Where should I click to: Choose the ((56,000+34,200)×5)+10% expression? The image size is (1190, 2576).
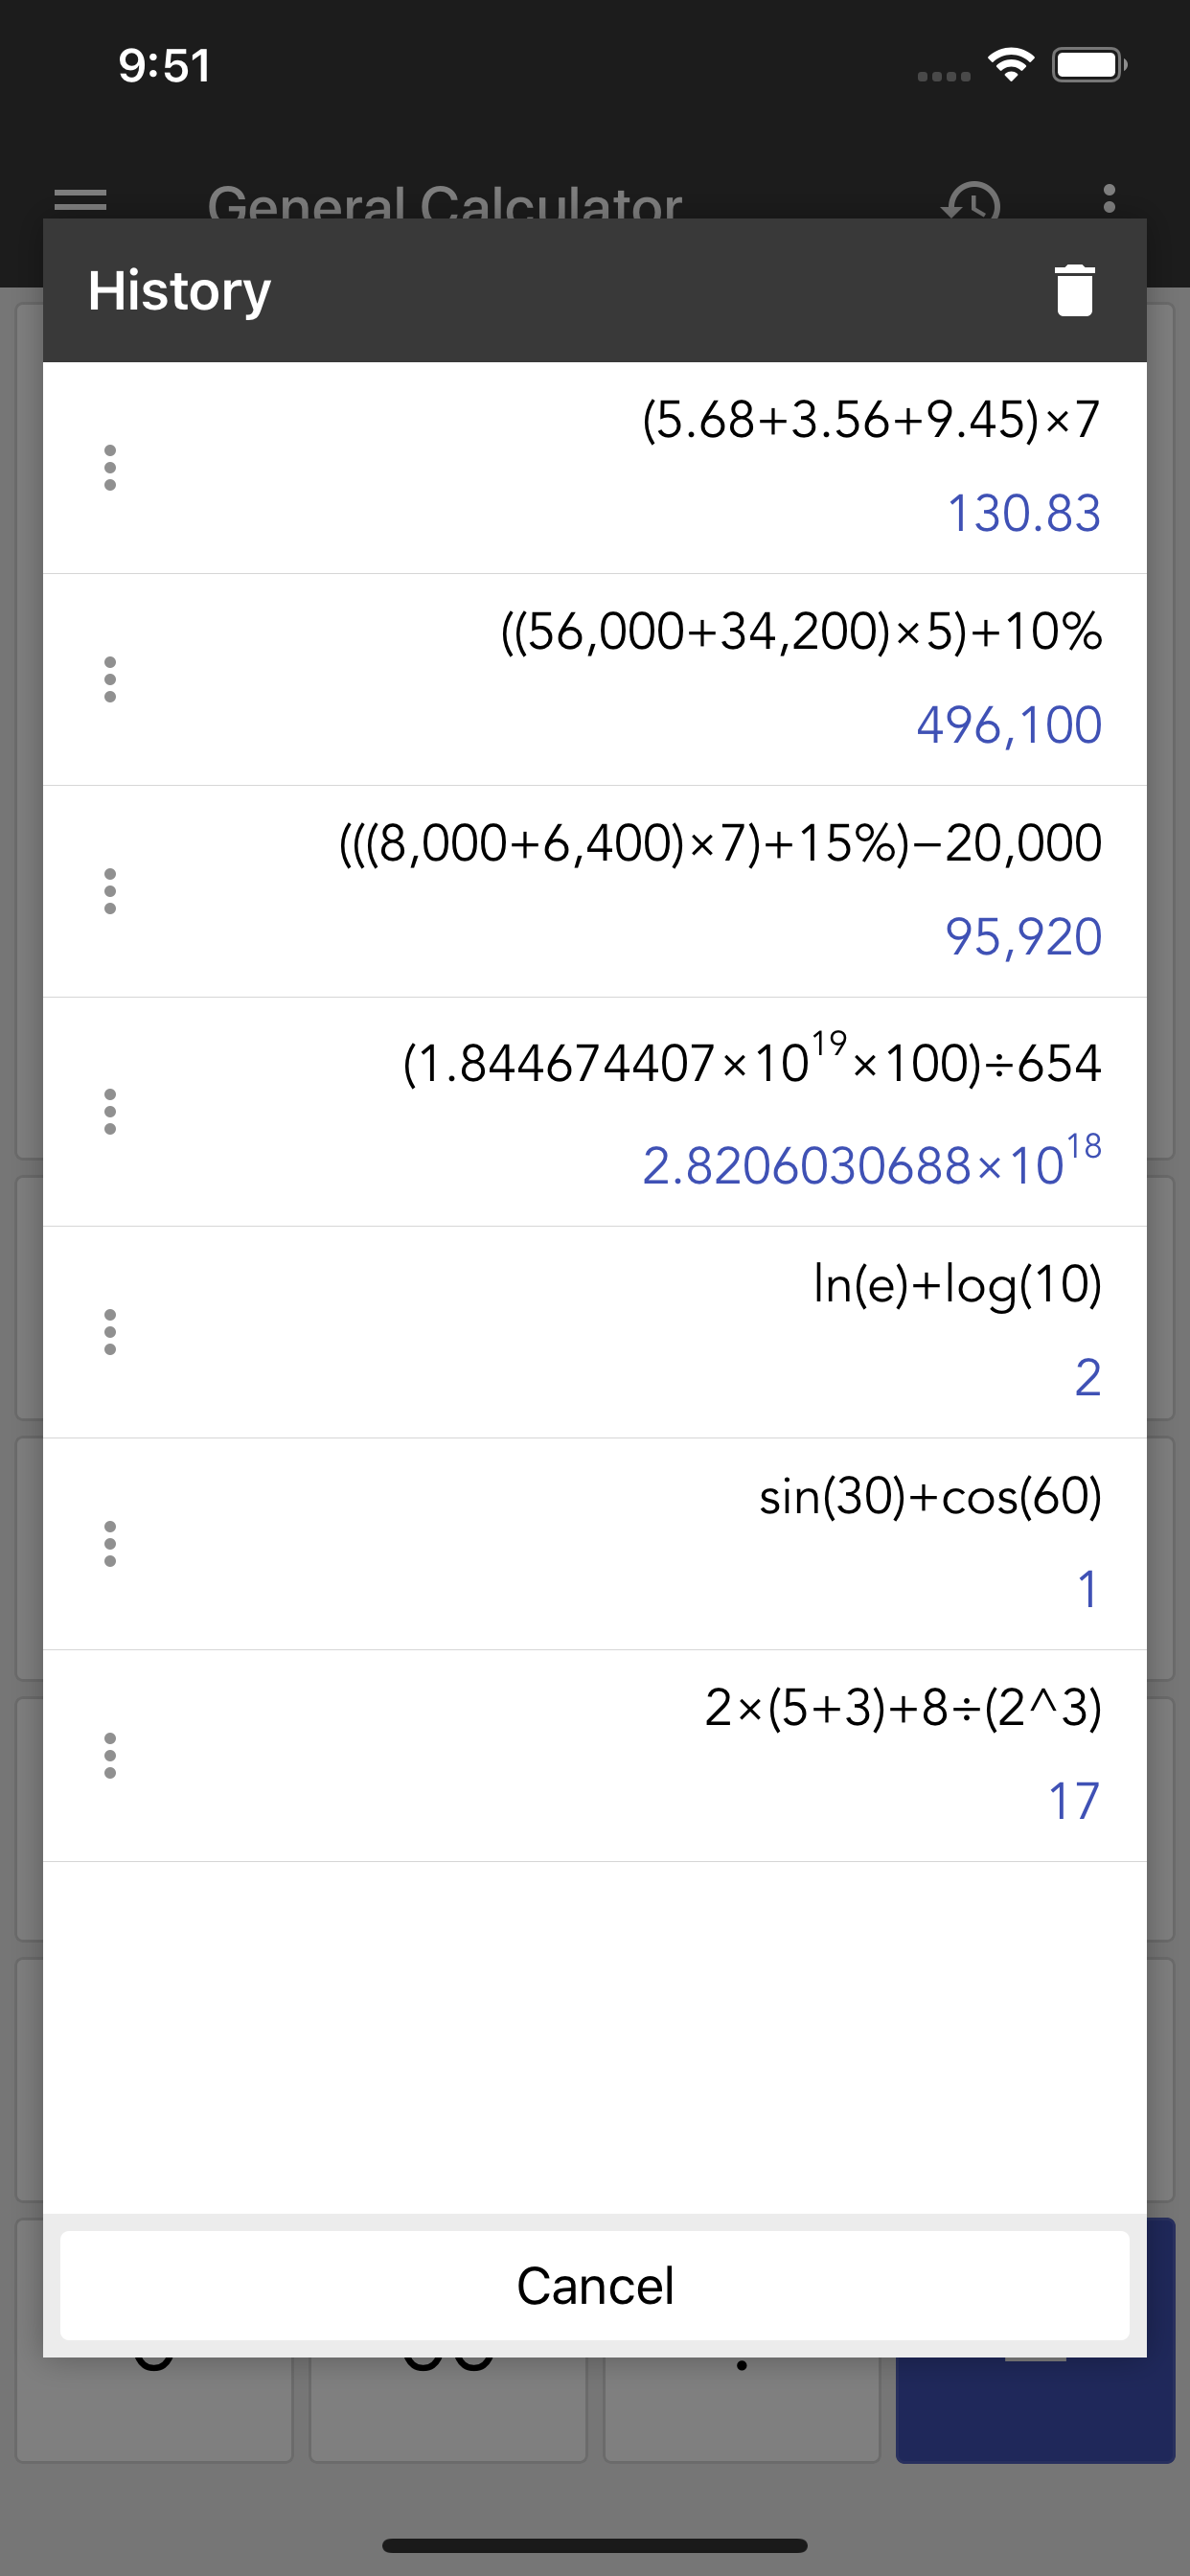[x=801, y=632]
